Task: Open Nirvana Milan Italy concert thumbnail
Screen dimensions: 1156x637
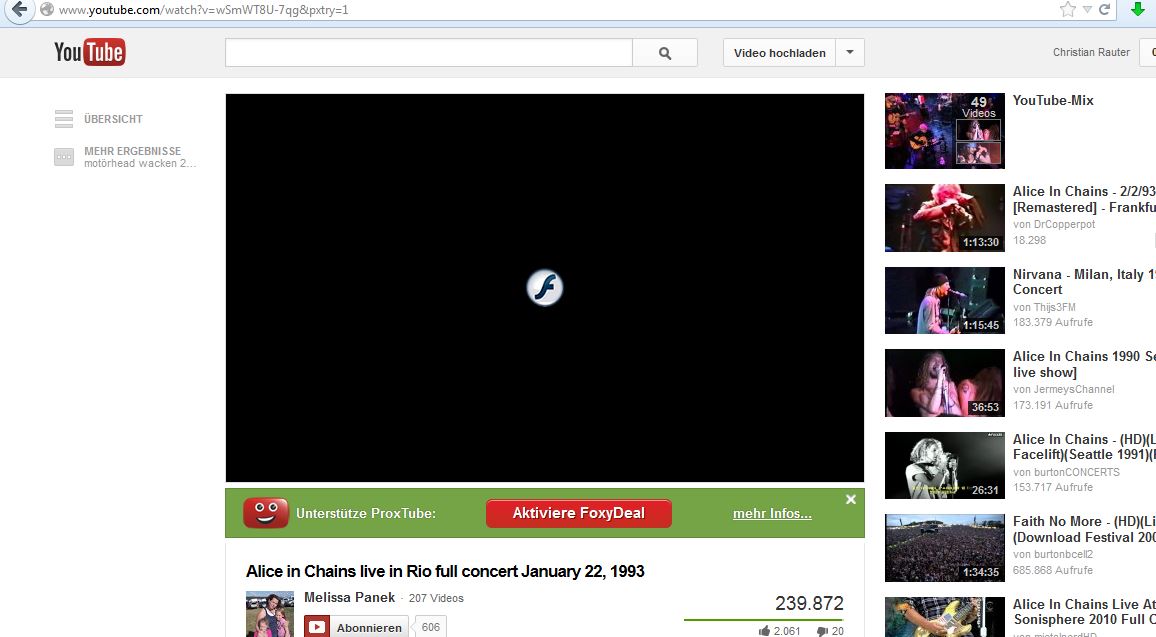Action: tap(944, 301)
